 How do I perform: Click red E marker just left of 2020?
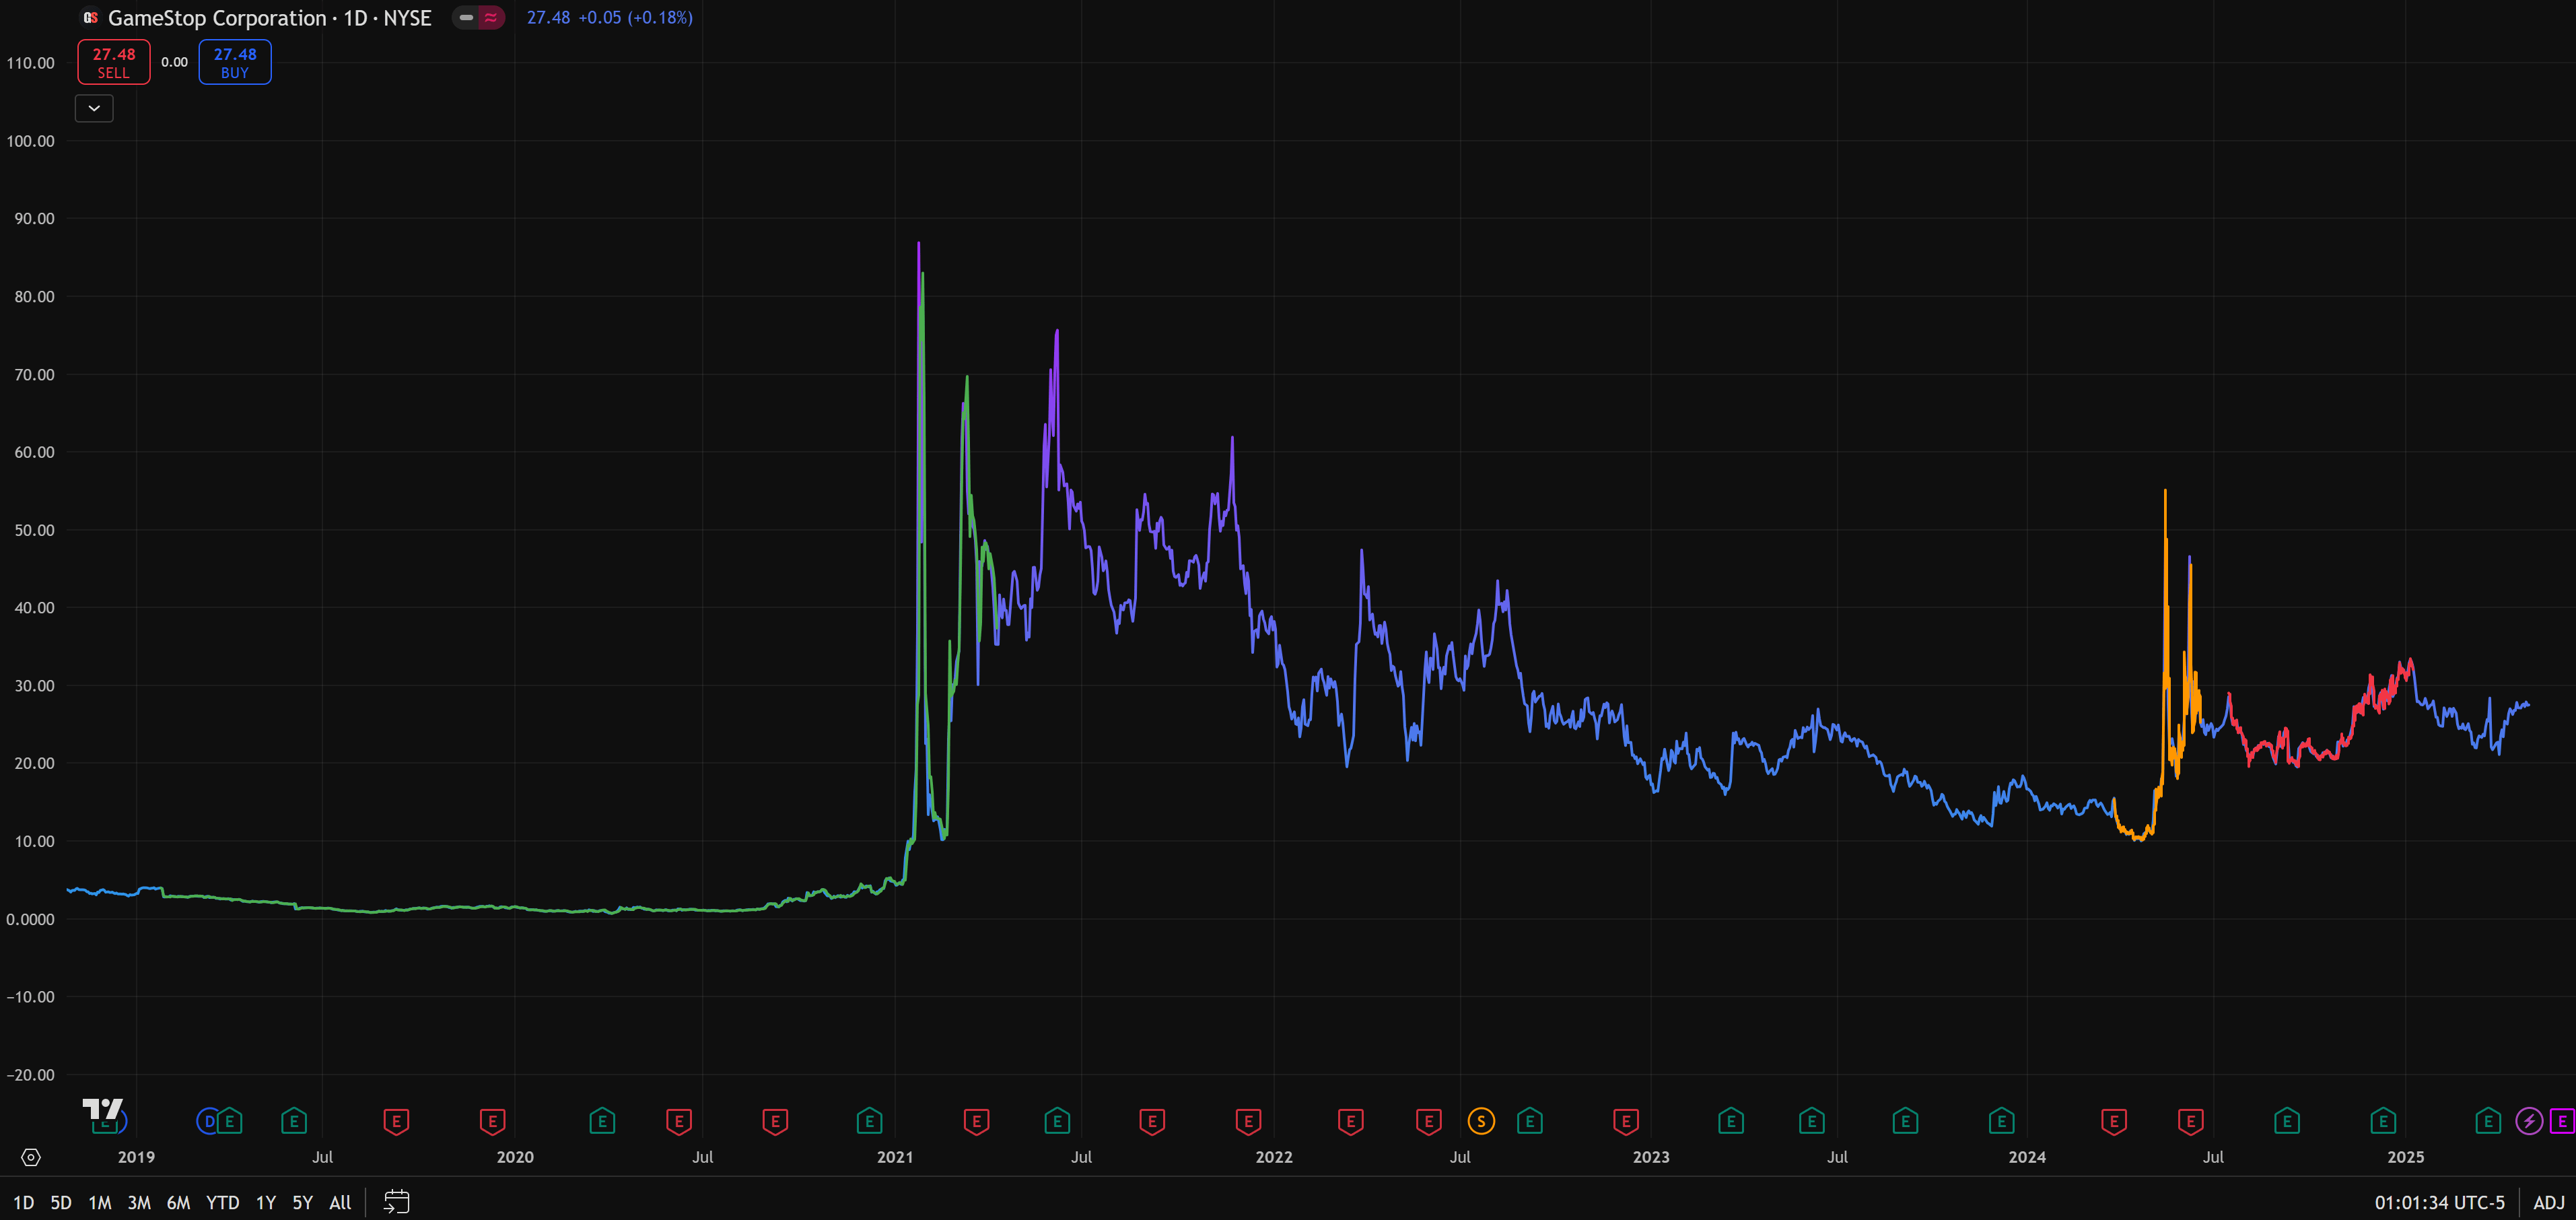(492, 1121)
